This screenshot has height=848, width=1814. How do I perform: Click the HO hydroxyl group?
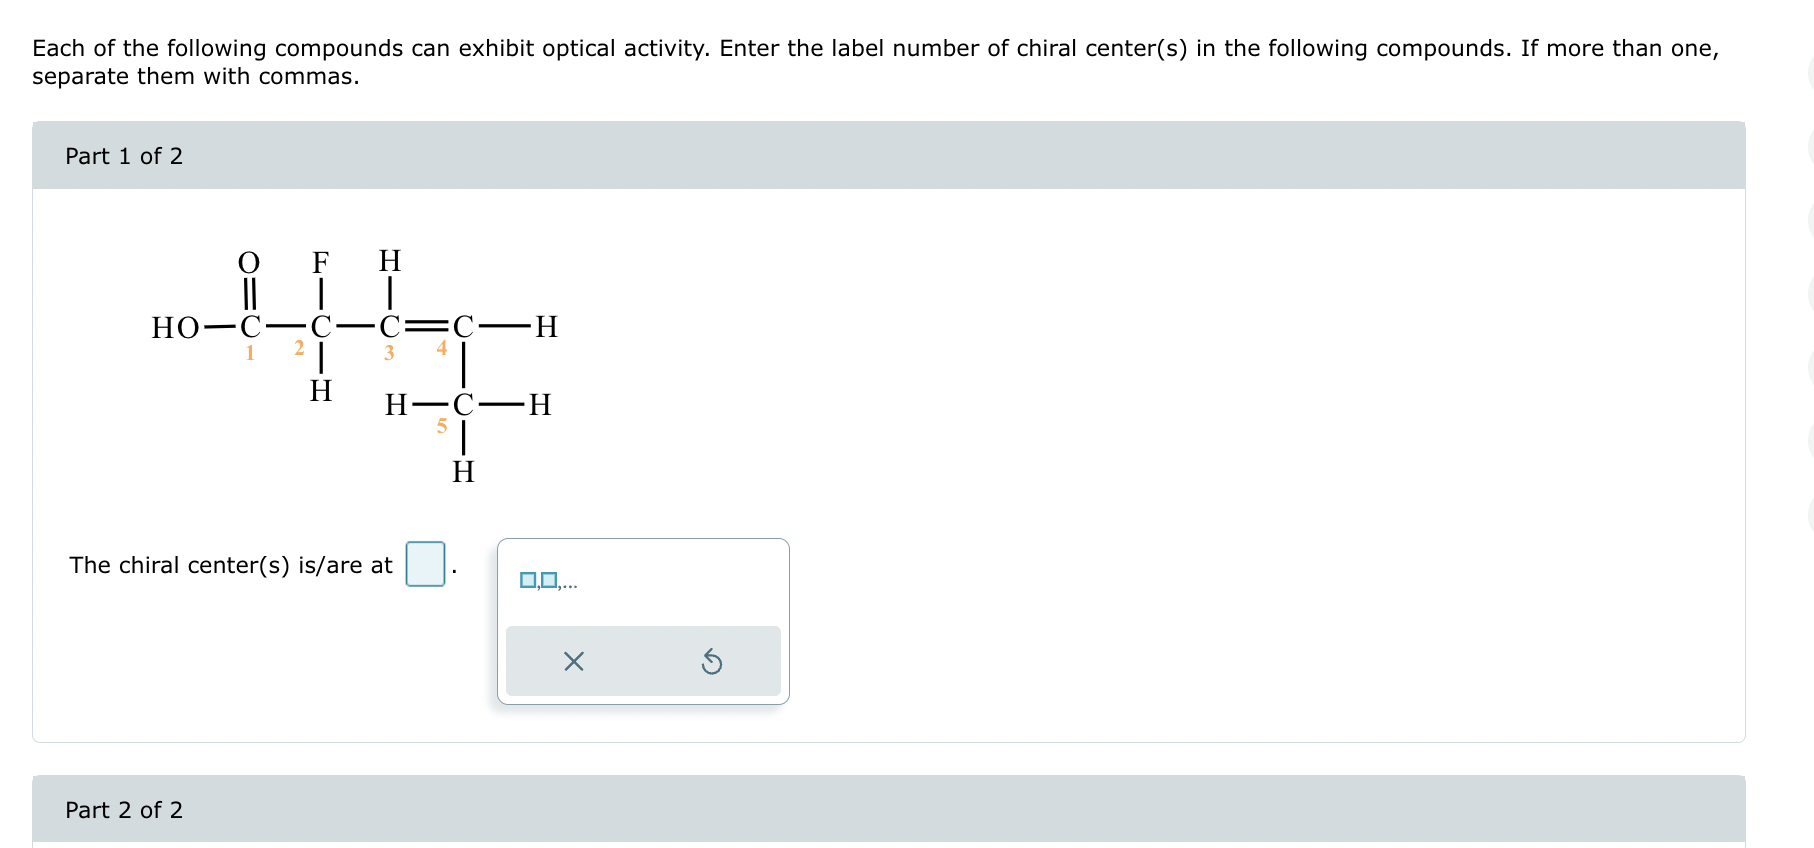[x=175, y=327]
